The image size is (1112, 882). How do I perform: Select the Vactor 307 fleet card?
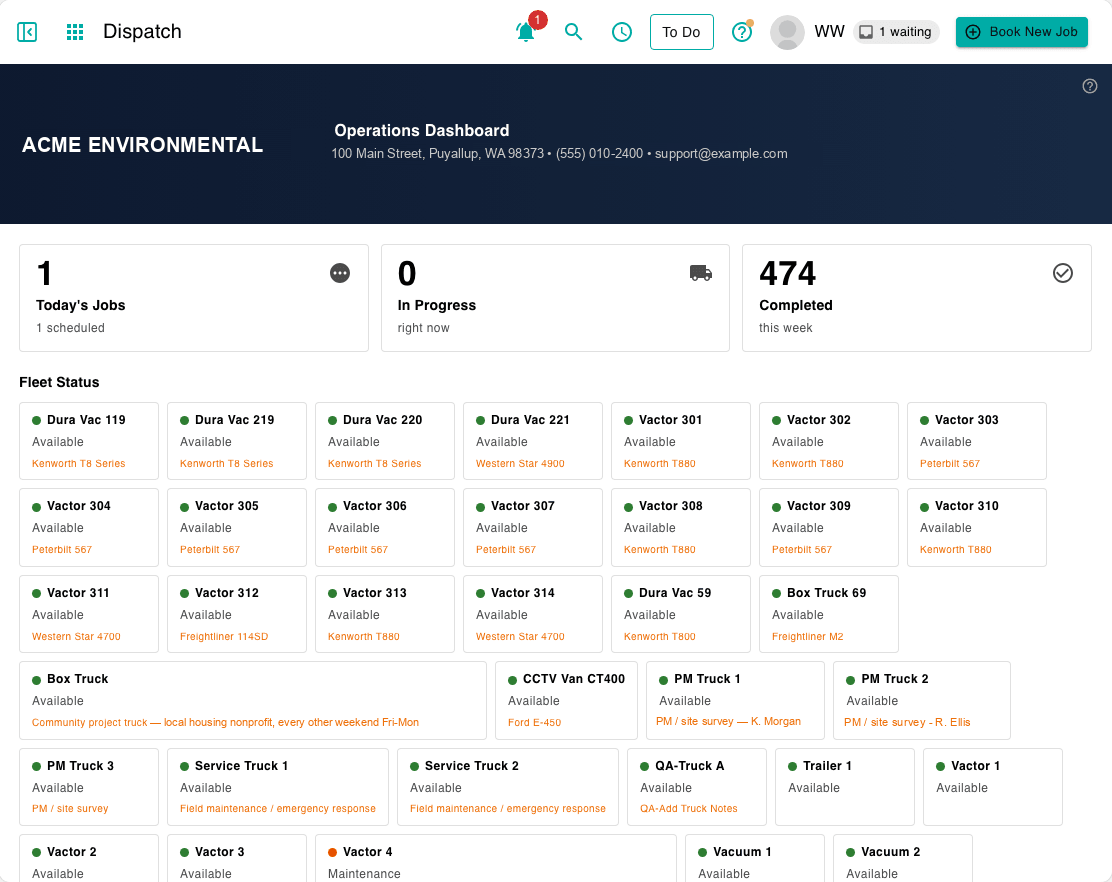pos(533,527)
